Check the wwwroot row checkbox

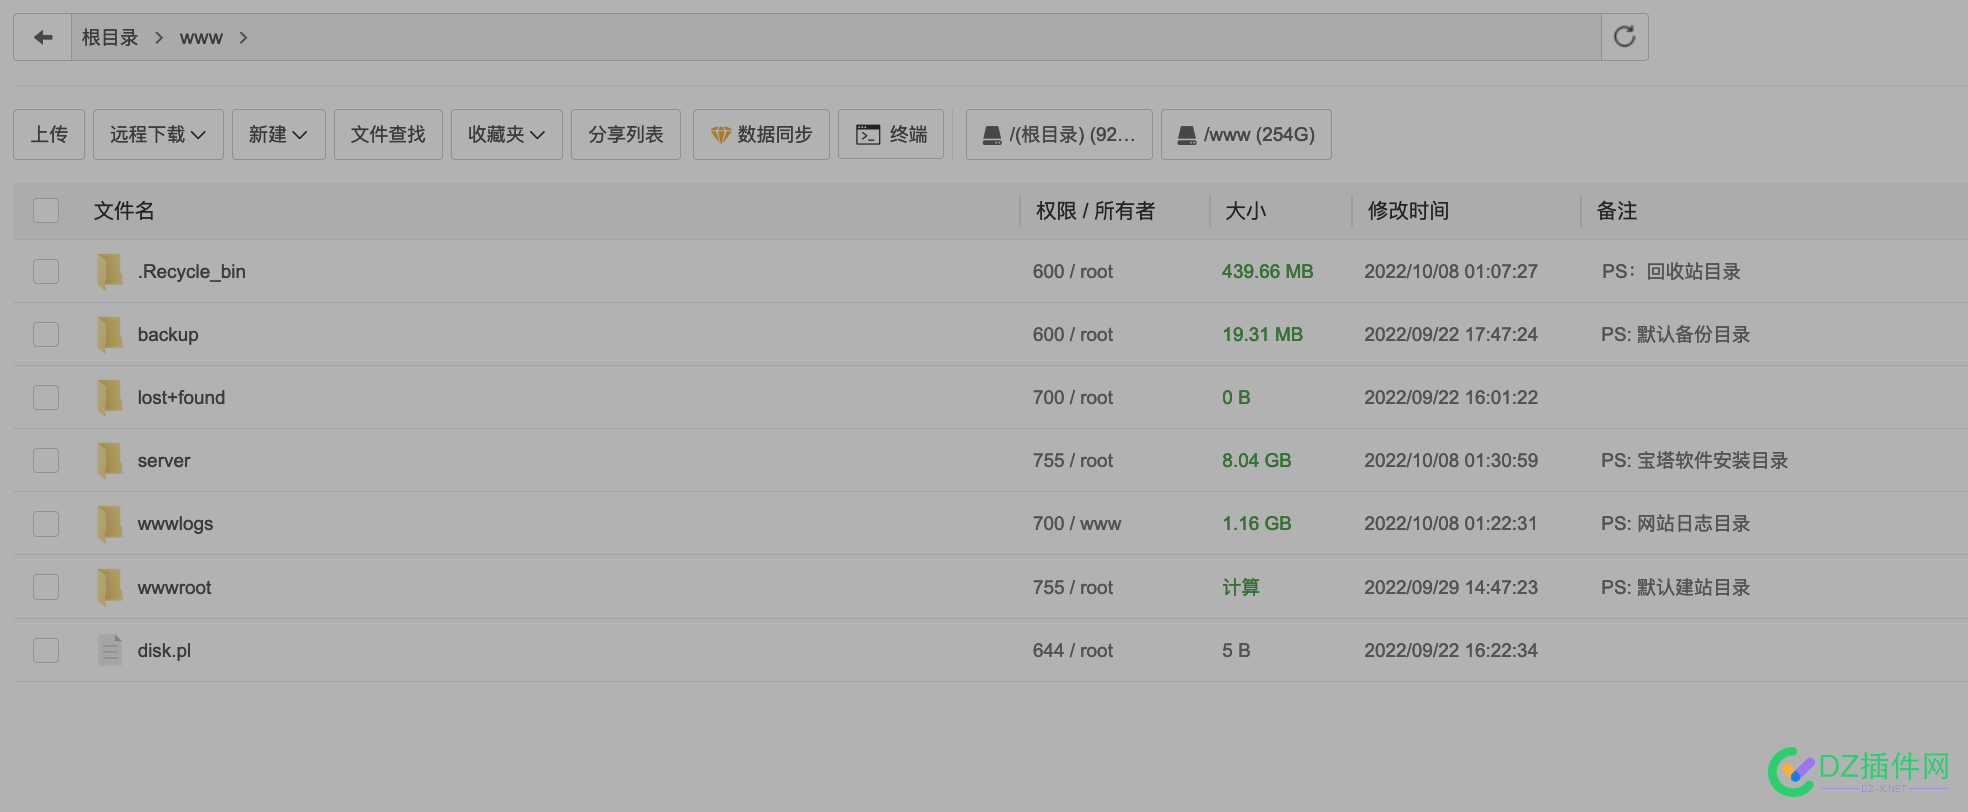click(x=46, y=587)
